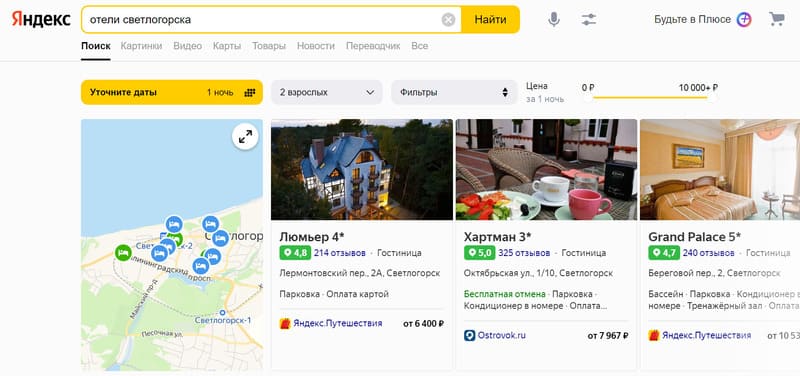The width and height of the screenshot is (800, 376).
Task: Select the green hotel marker at left of map
Action: [123, 253]
